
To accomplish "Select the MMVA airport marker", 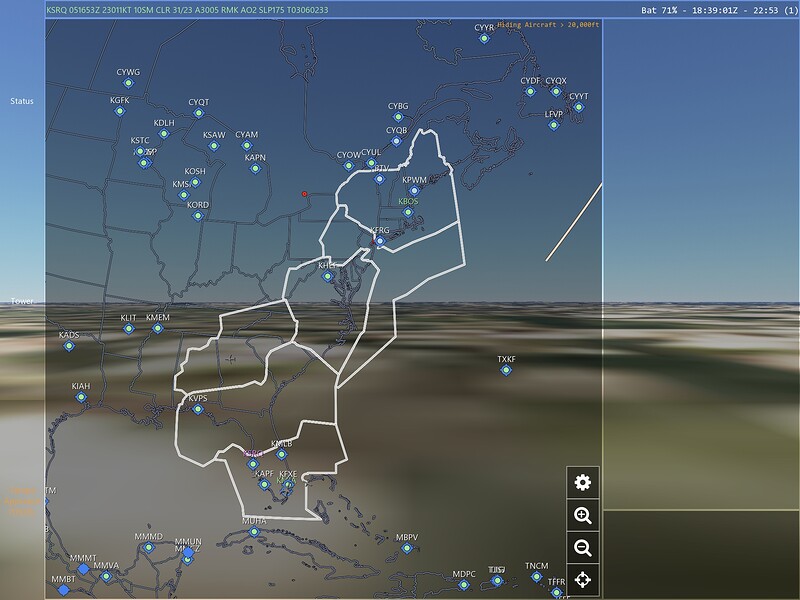I will pyautogui.click(x=106, y=577).
